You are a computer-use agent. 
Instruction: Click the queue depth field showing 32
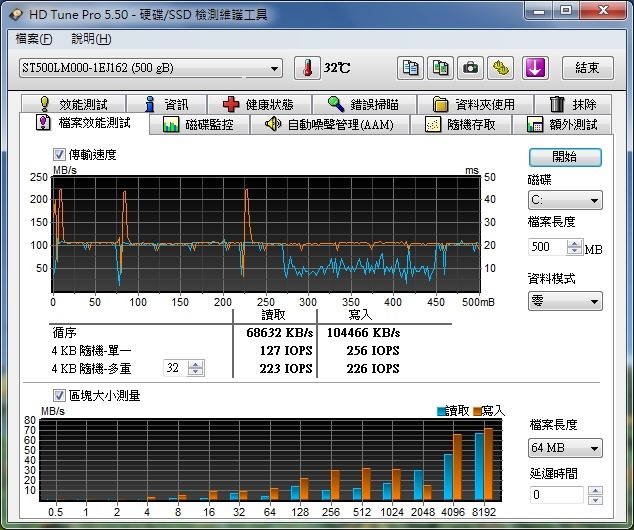pos(176,368)
